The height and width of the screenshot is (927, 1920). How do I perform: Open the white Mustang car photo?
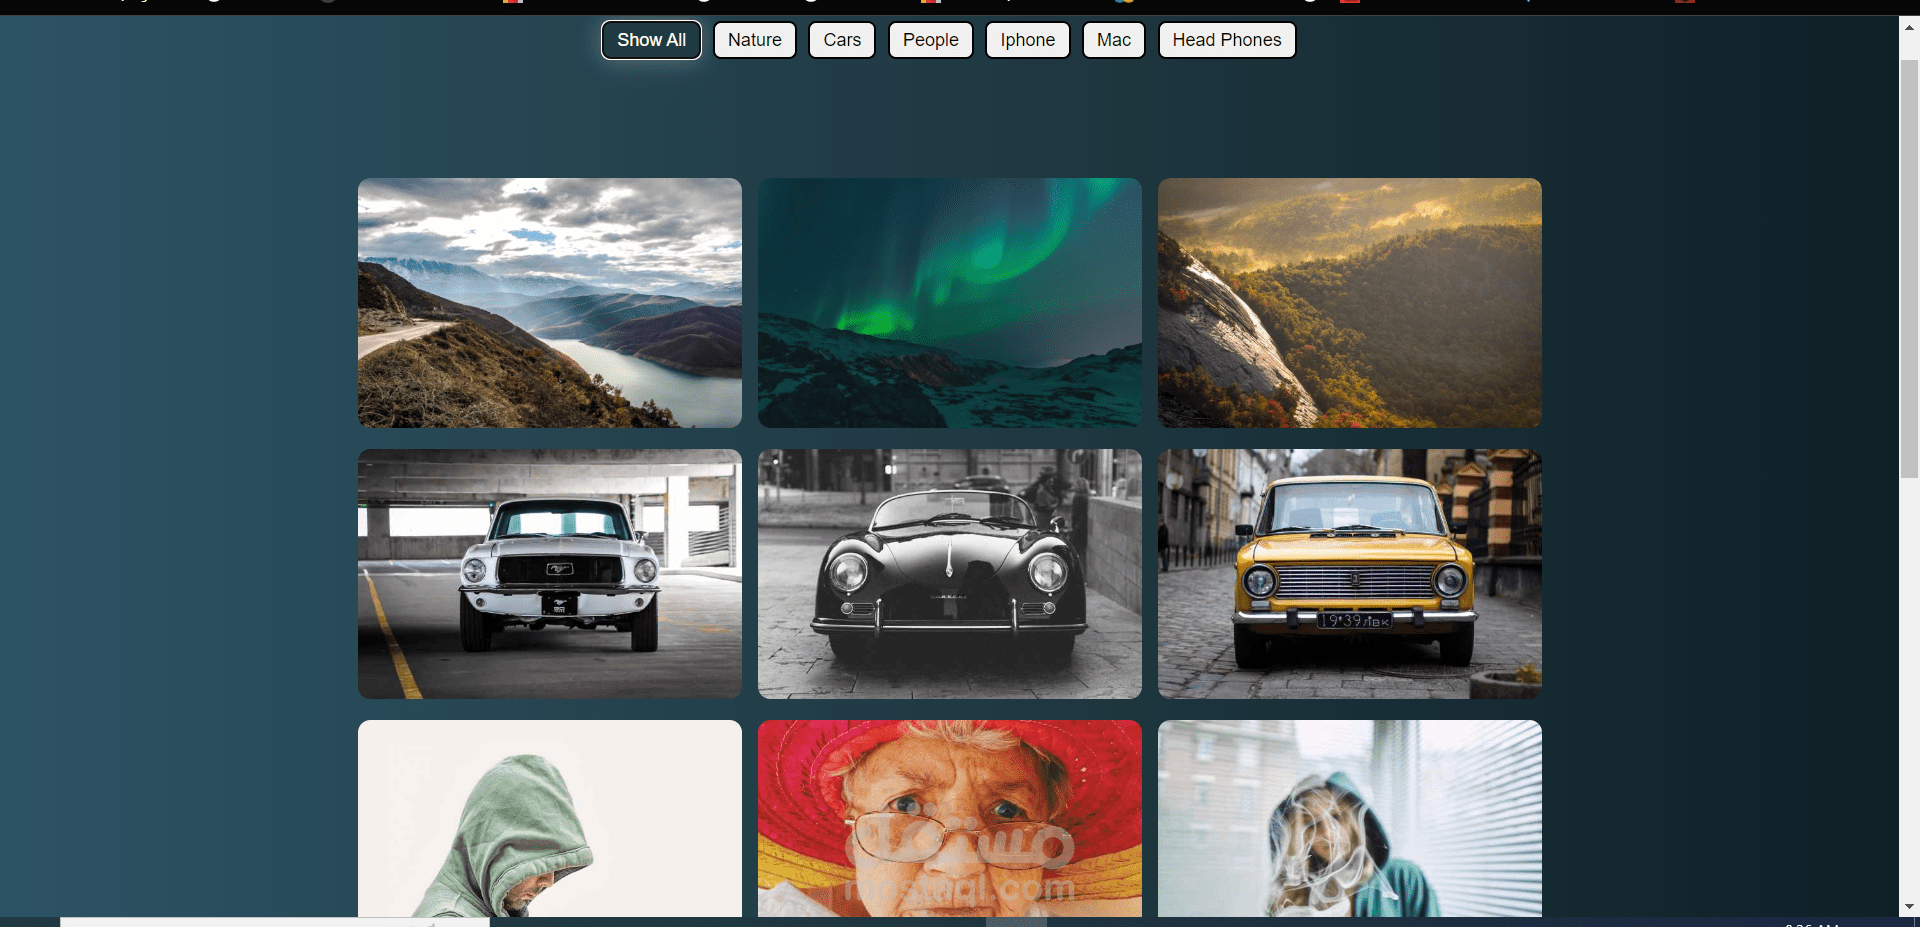coord(550,574)
